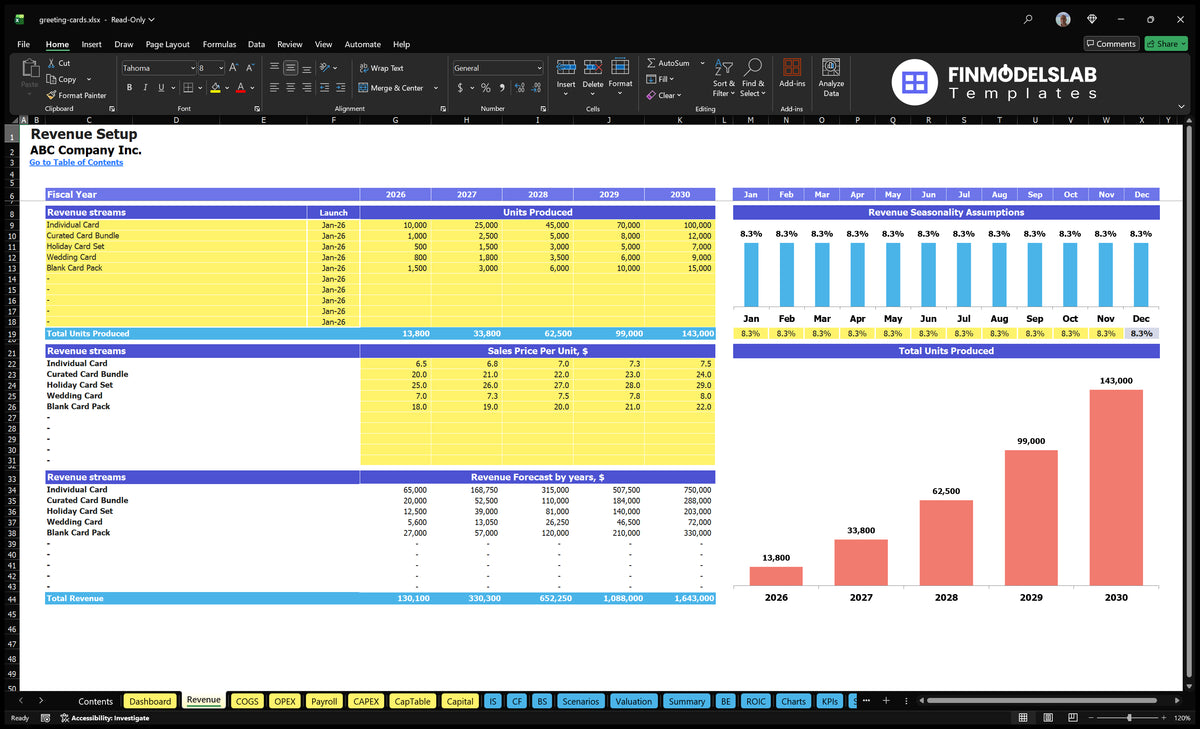
Task: Toggle Middle Align for cells
Action: tap(290, 68)
